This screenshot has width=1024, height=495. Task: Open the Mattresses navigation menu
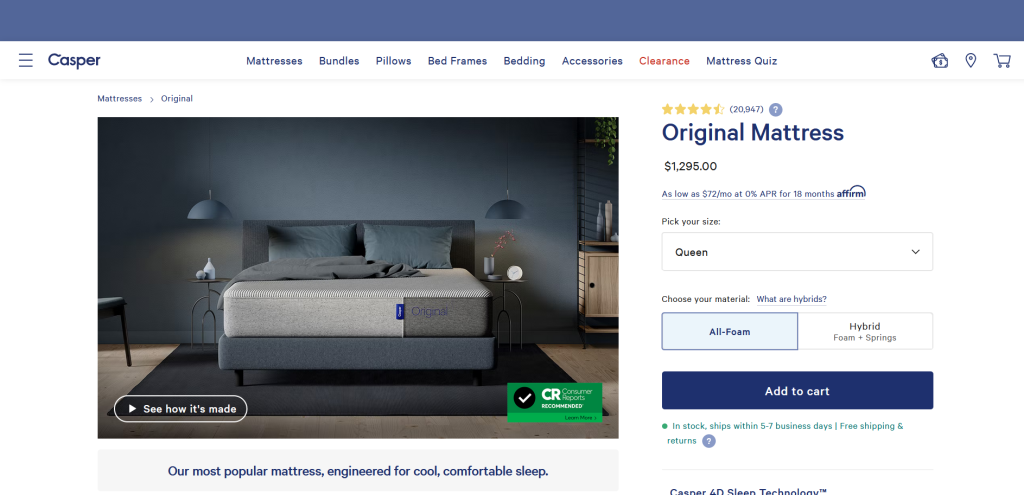(274, 61)
